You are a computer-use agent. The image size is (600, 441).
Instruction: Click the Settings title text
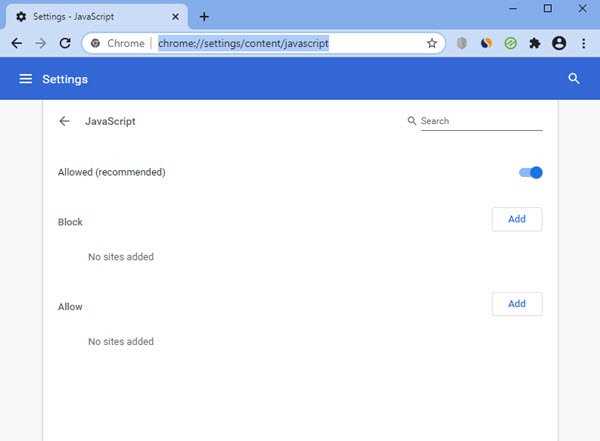pos(65,79)
